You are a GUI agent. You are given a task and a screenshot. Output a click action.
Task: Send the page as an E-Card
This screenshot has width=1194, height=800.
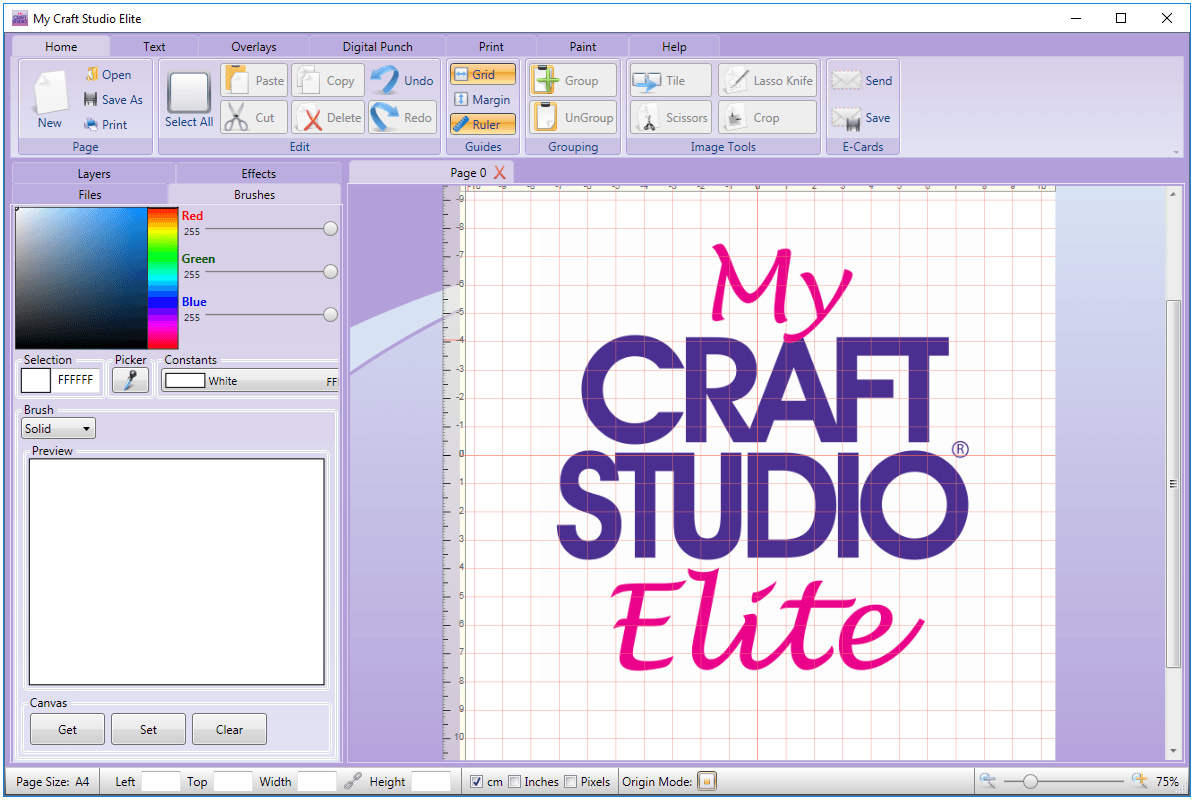862,81
